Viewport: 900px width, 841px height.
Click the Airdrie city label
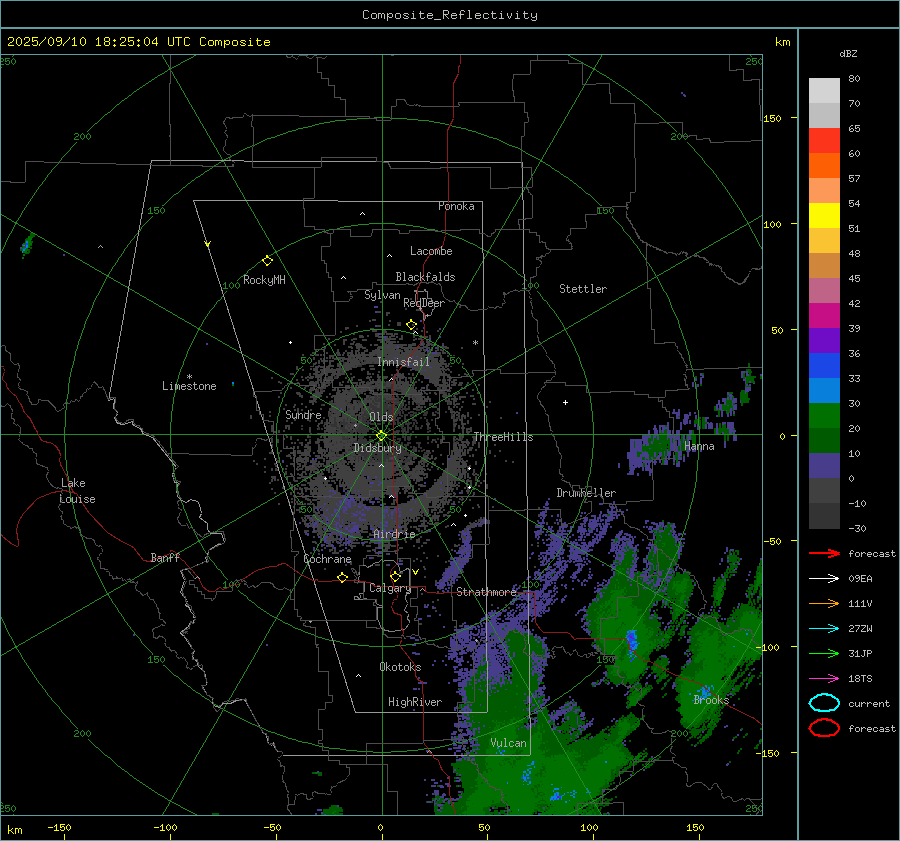coord(394,534)
